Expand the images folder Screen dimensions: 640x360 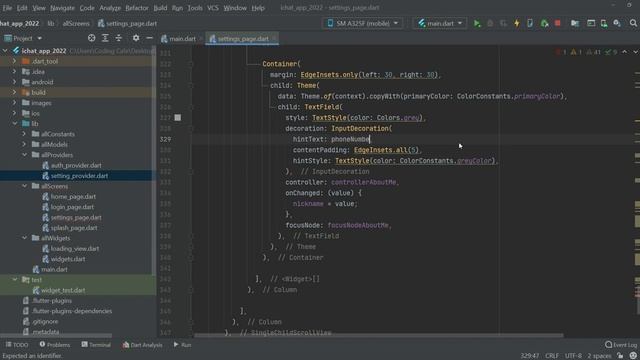(14, 103)
